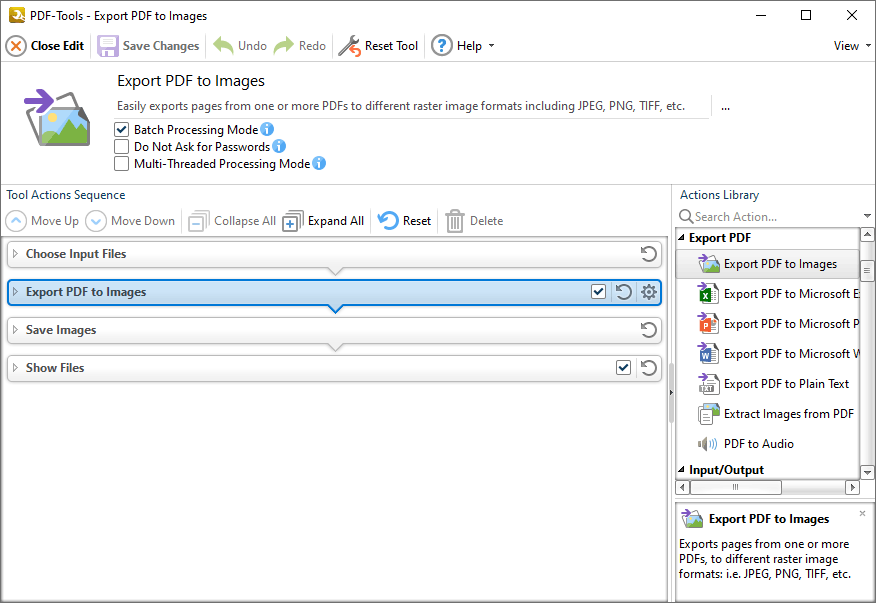The width and height of the screenshot is (876, 603).
Task: Select Extract Images from PDF action
Action: [768, 414]
